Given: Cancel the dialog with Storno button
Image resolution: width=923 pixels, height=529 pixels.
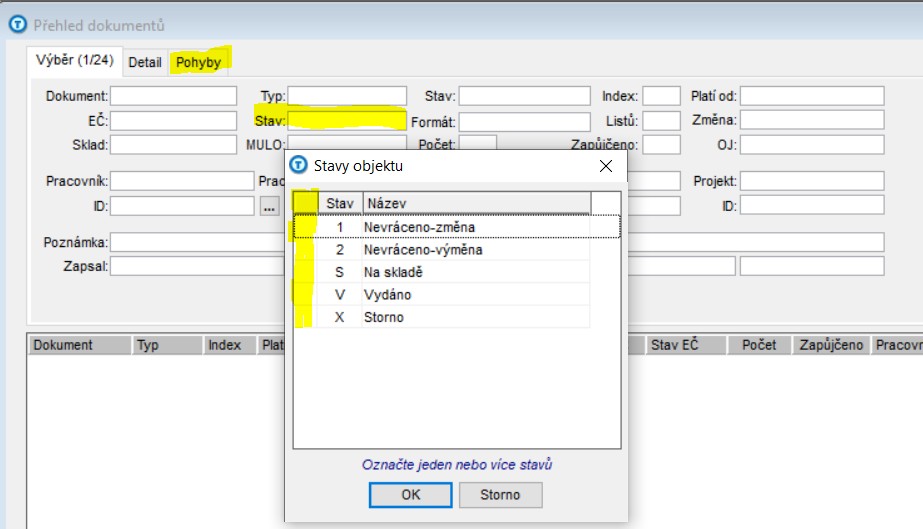Looking at the screenshot, I should (x=500, y=495).
